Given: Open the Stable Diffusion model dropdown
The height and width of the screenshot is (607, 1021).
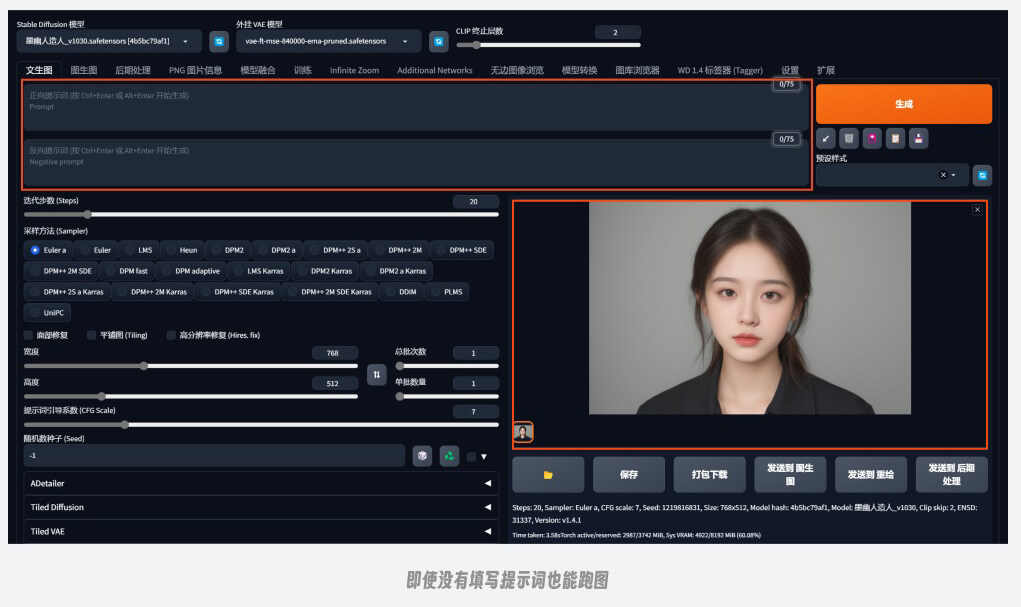Looking at the screenshot, I should coord(108,41).
